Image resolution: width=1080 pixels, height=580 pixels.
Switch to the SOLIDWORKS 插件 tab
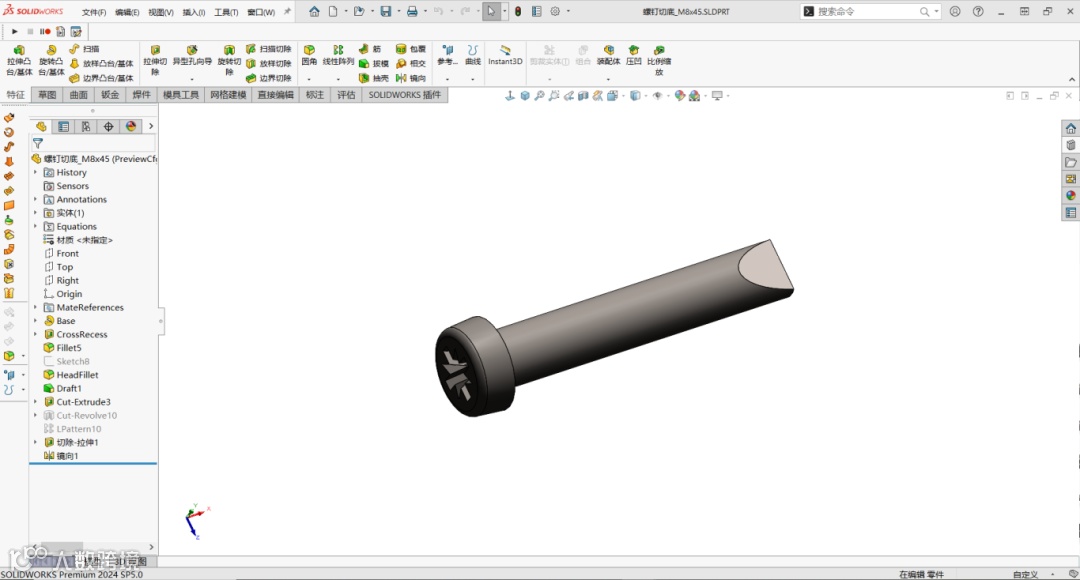[404, 95]
